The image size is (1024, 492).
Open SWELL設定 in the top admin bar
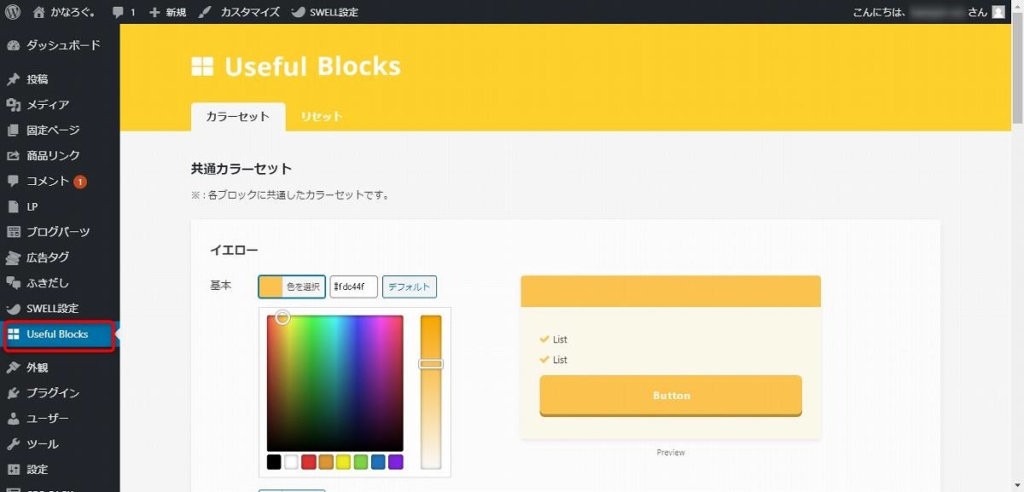tap(324, 12)
